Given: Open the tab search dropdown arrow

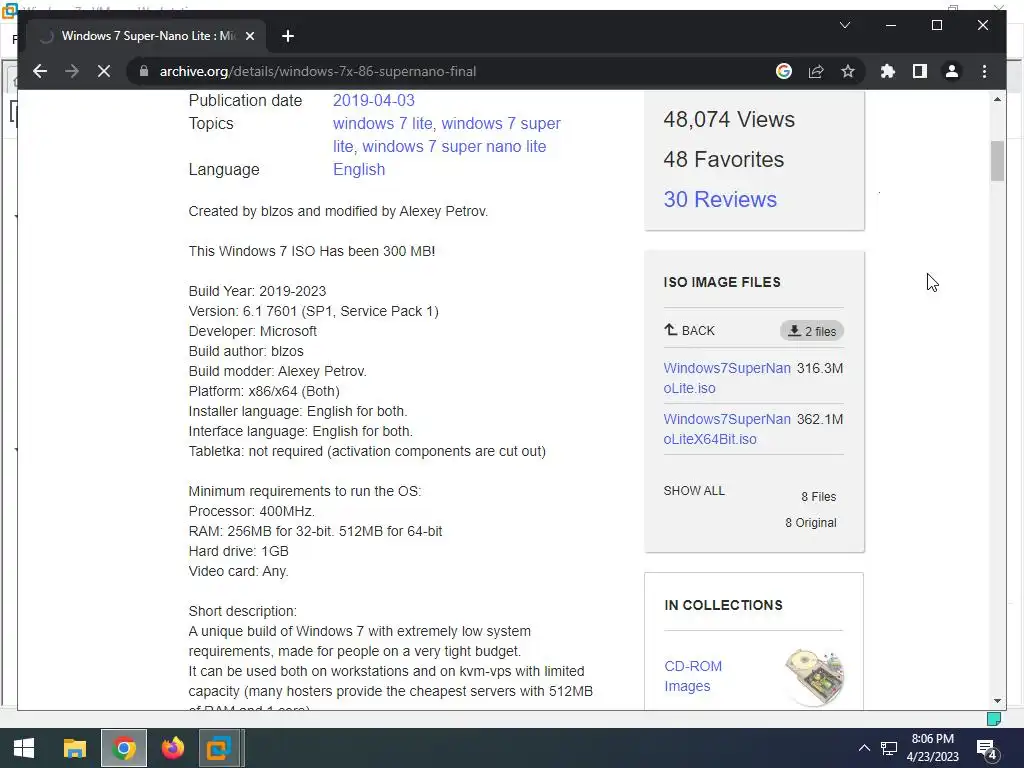Looking at the screenshot, I should pos(844,25).
